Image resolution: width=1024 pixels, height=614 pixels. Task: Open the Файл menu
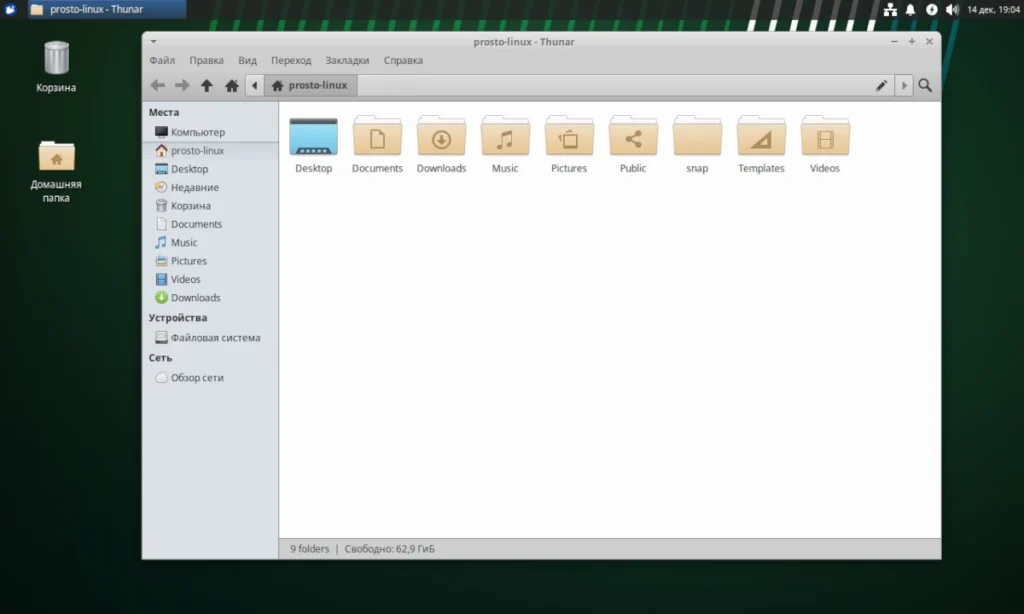[162, 60]
